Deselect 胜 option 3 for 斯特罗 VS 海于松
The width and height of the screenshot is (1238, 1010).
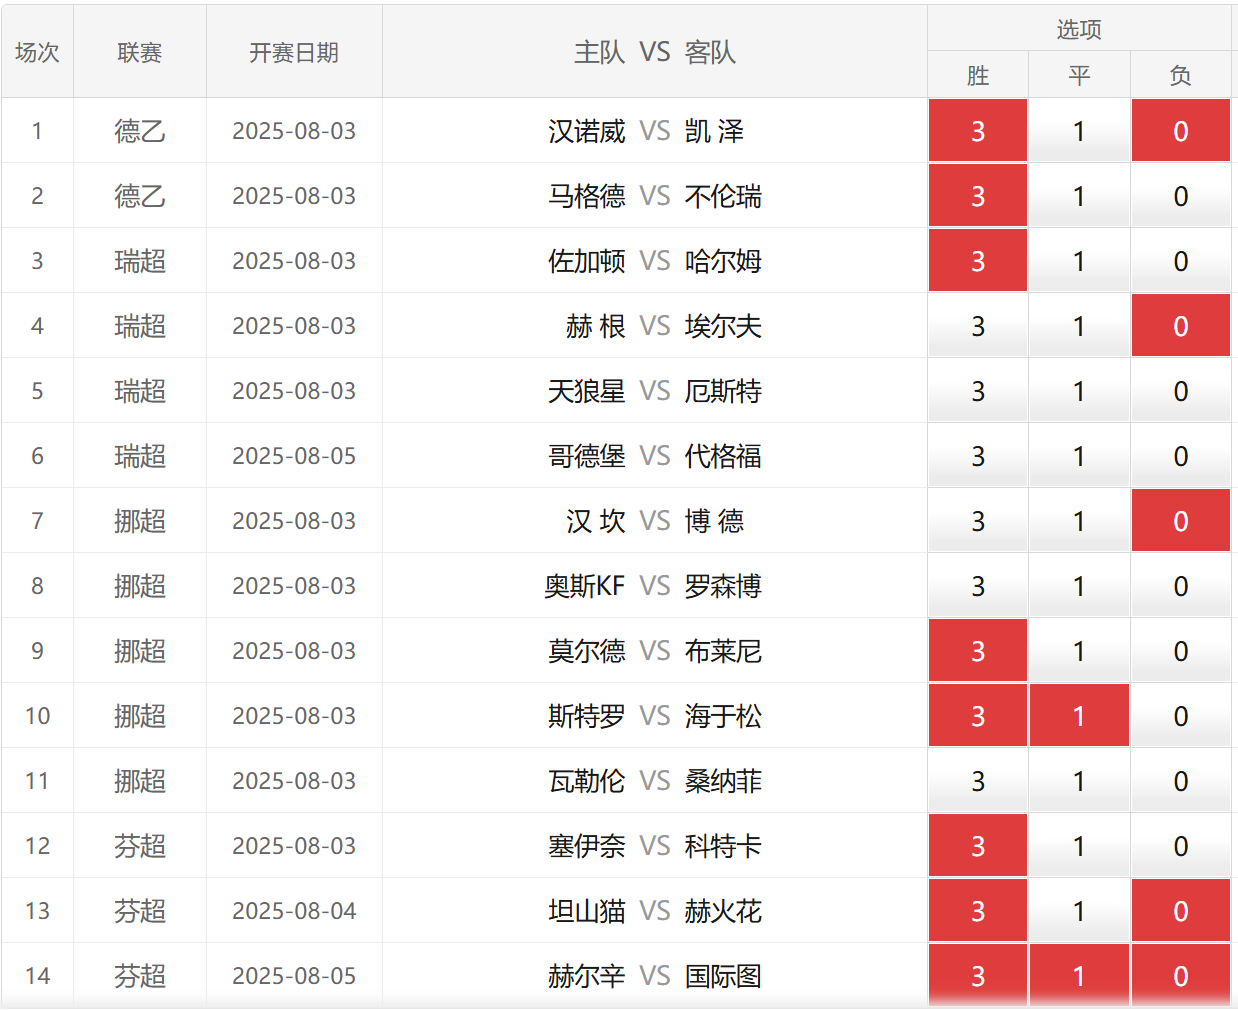pos(978,716)
